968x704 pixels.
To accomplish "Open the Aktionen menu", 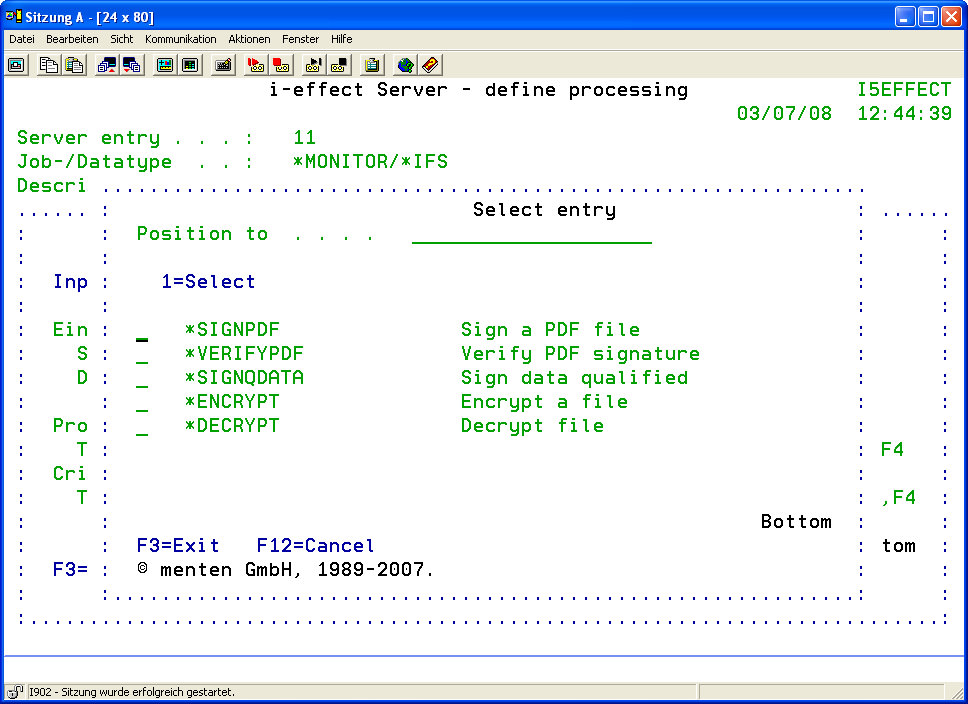I will coord(249,39).
